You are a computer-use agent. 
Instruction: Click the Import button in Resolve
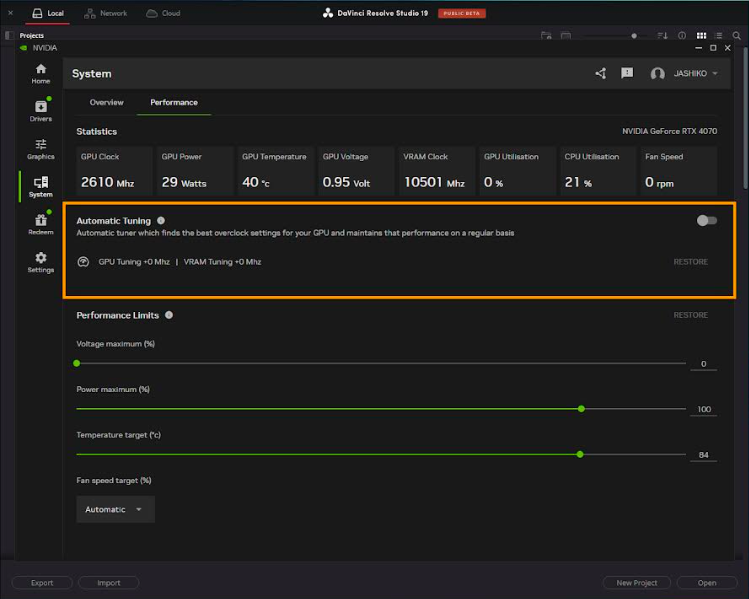(108, 583)
